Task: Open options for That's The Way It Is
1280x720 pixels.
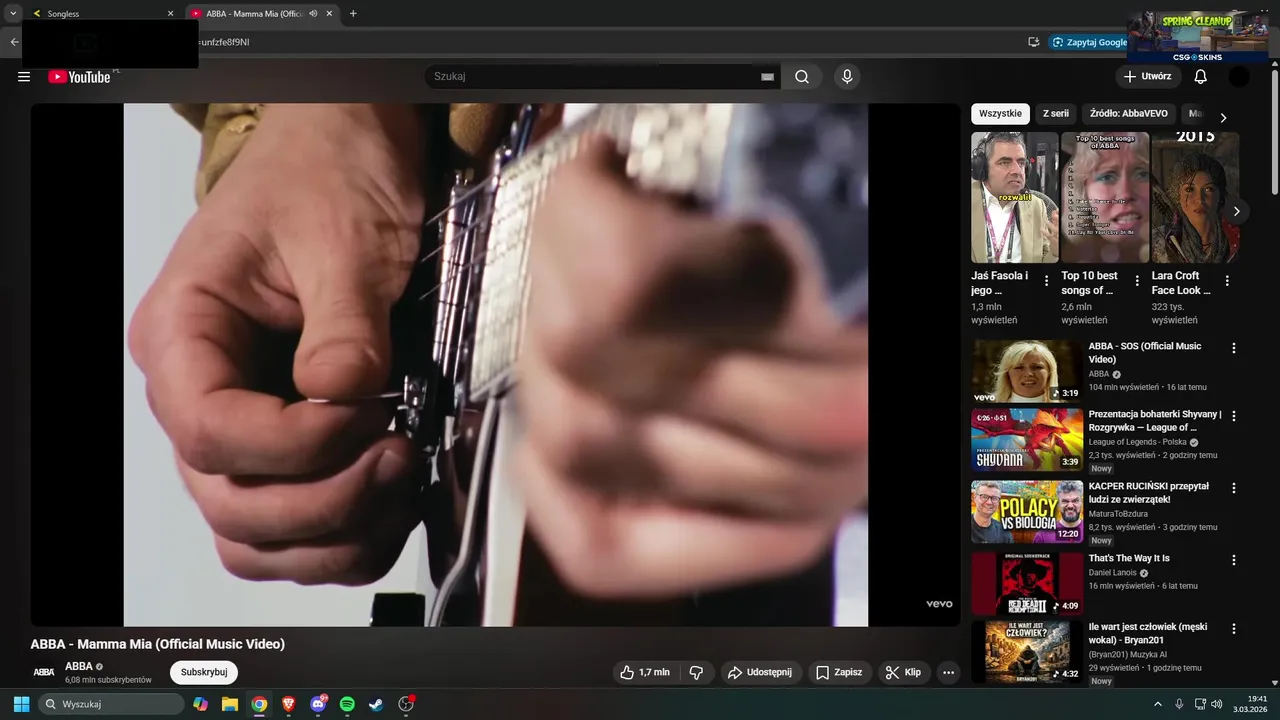Action: coord(1234,561)
